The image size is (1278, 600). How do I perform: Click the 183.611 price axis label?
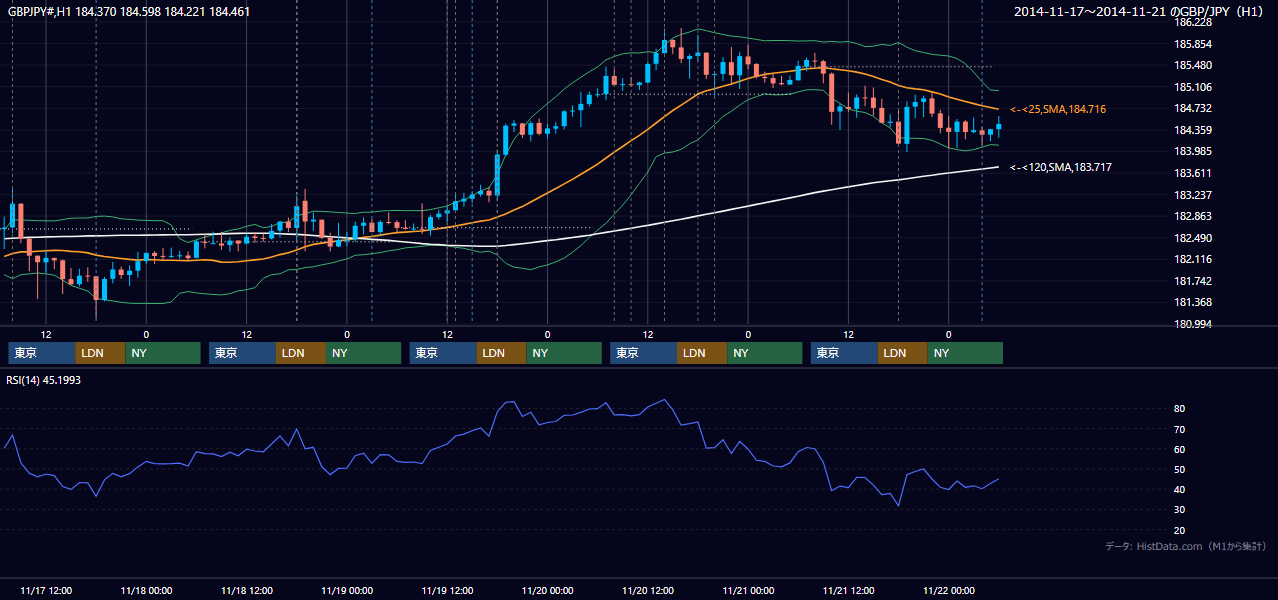pos(1193,173)
